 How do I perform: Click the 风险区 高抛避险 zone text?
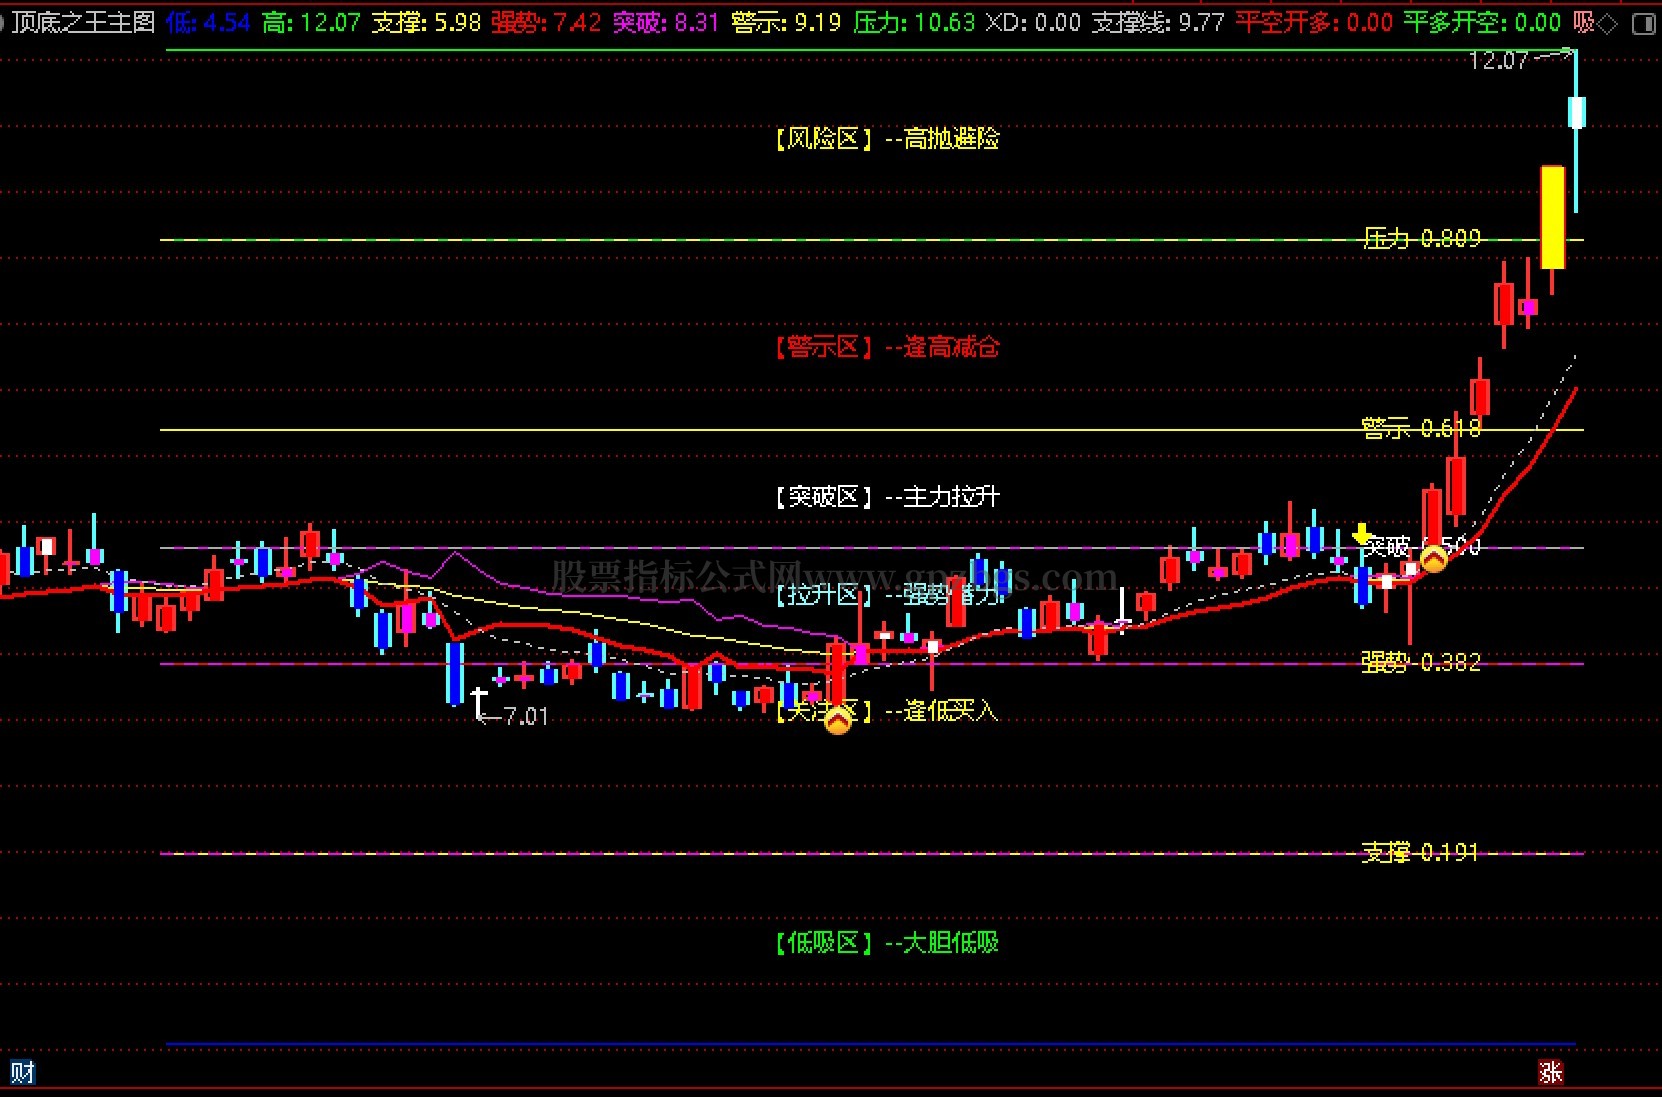(x=887, y=139)
